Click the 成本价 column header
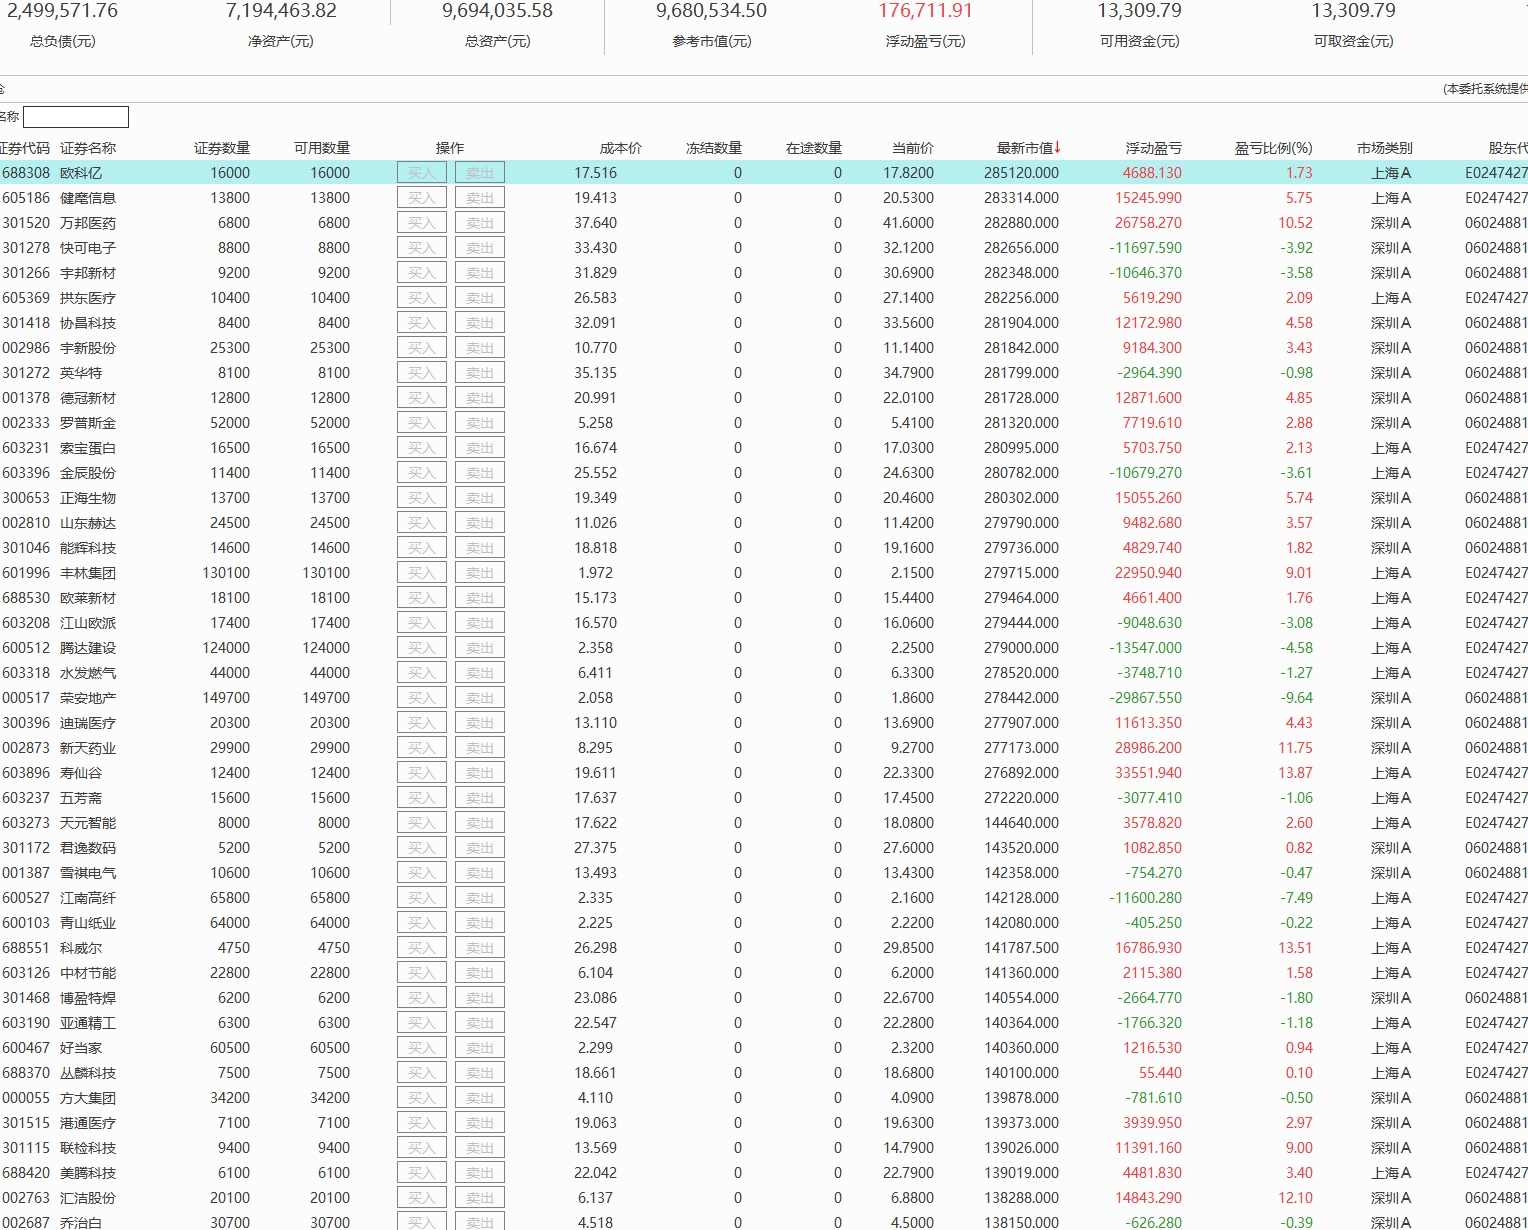1528x1230 pixels. coord(620,148)
